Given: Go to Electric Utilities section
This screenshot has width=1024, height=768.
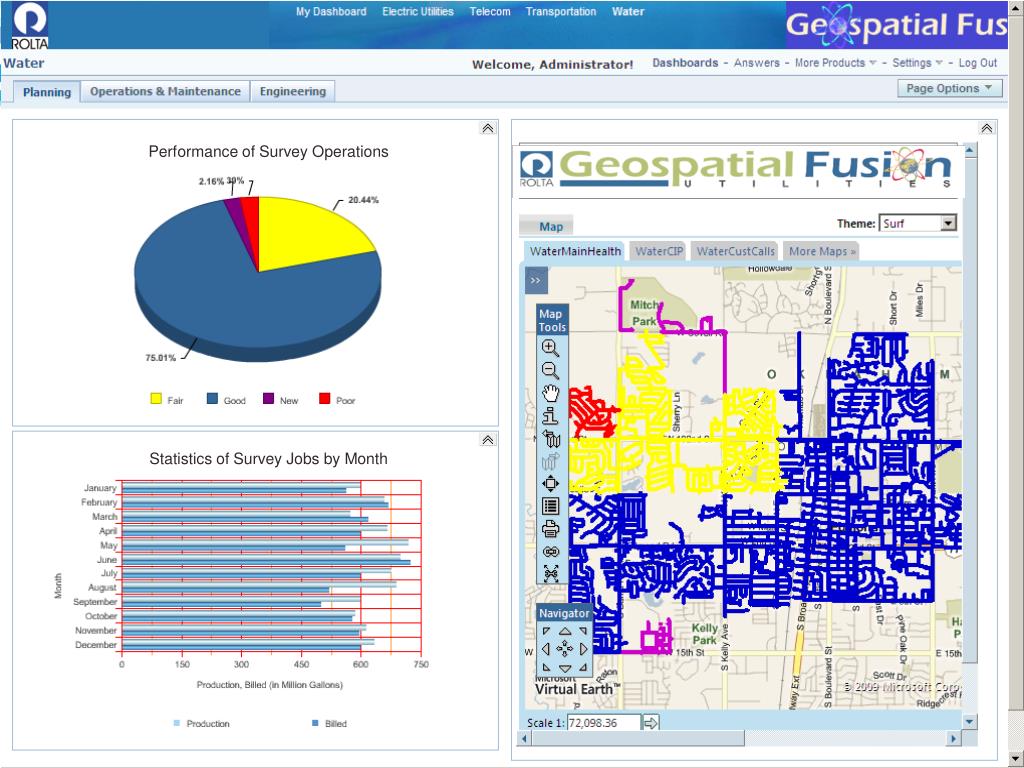Looking at the screenshot, I should coord(418,12).
